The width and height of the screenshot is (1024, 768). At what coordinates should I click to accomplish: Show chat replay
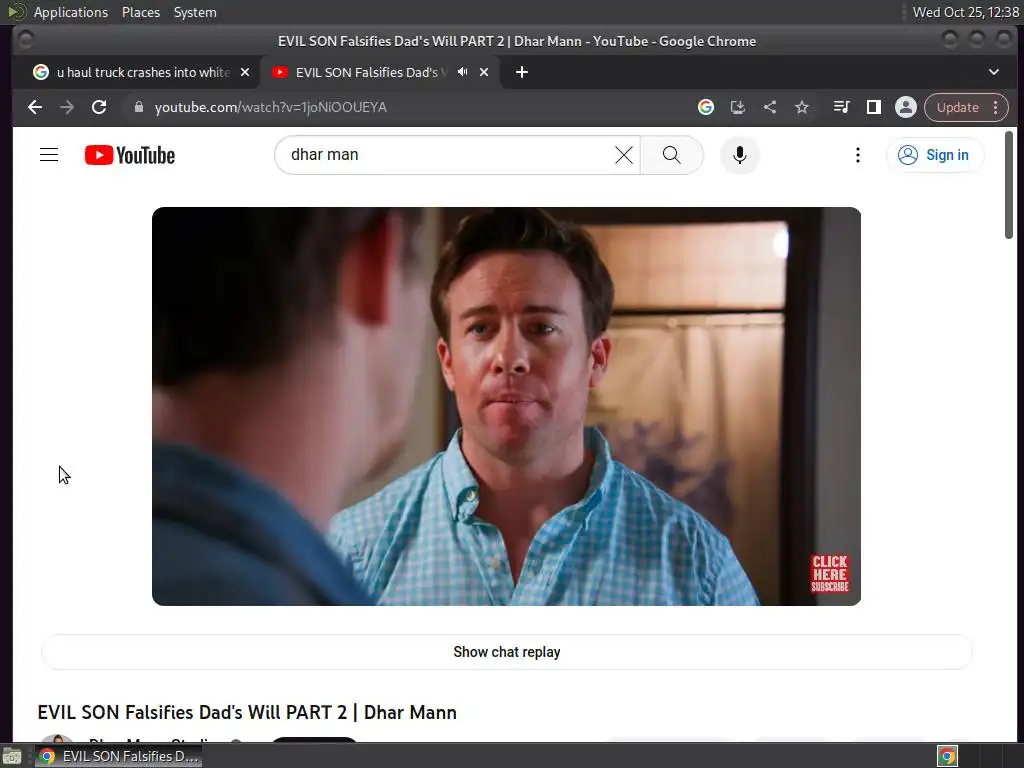(x=507, y=652)
